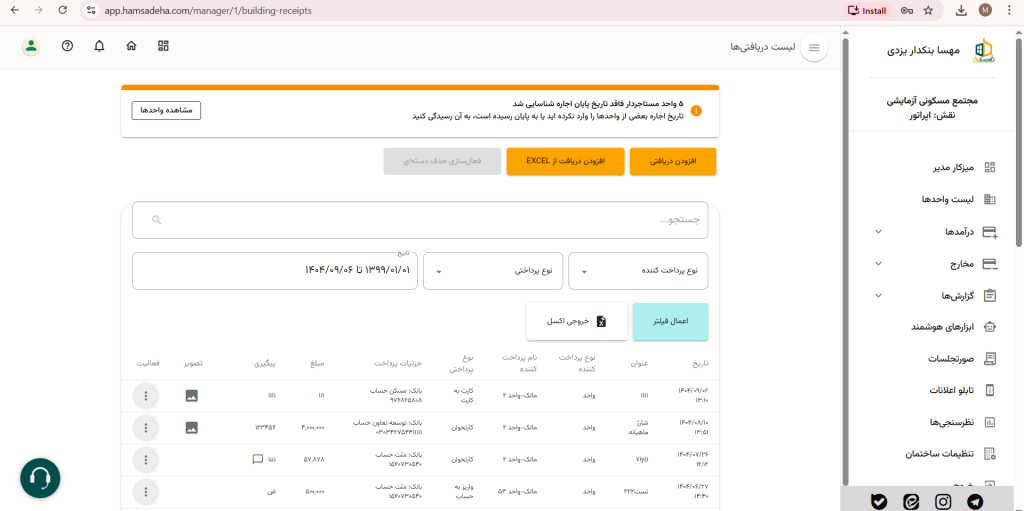The height and width of the screenshot is (511, 1024).
Task: Click the نظرسنجی‌ها chart icon
Action: (x=990, y=422)
